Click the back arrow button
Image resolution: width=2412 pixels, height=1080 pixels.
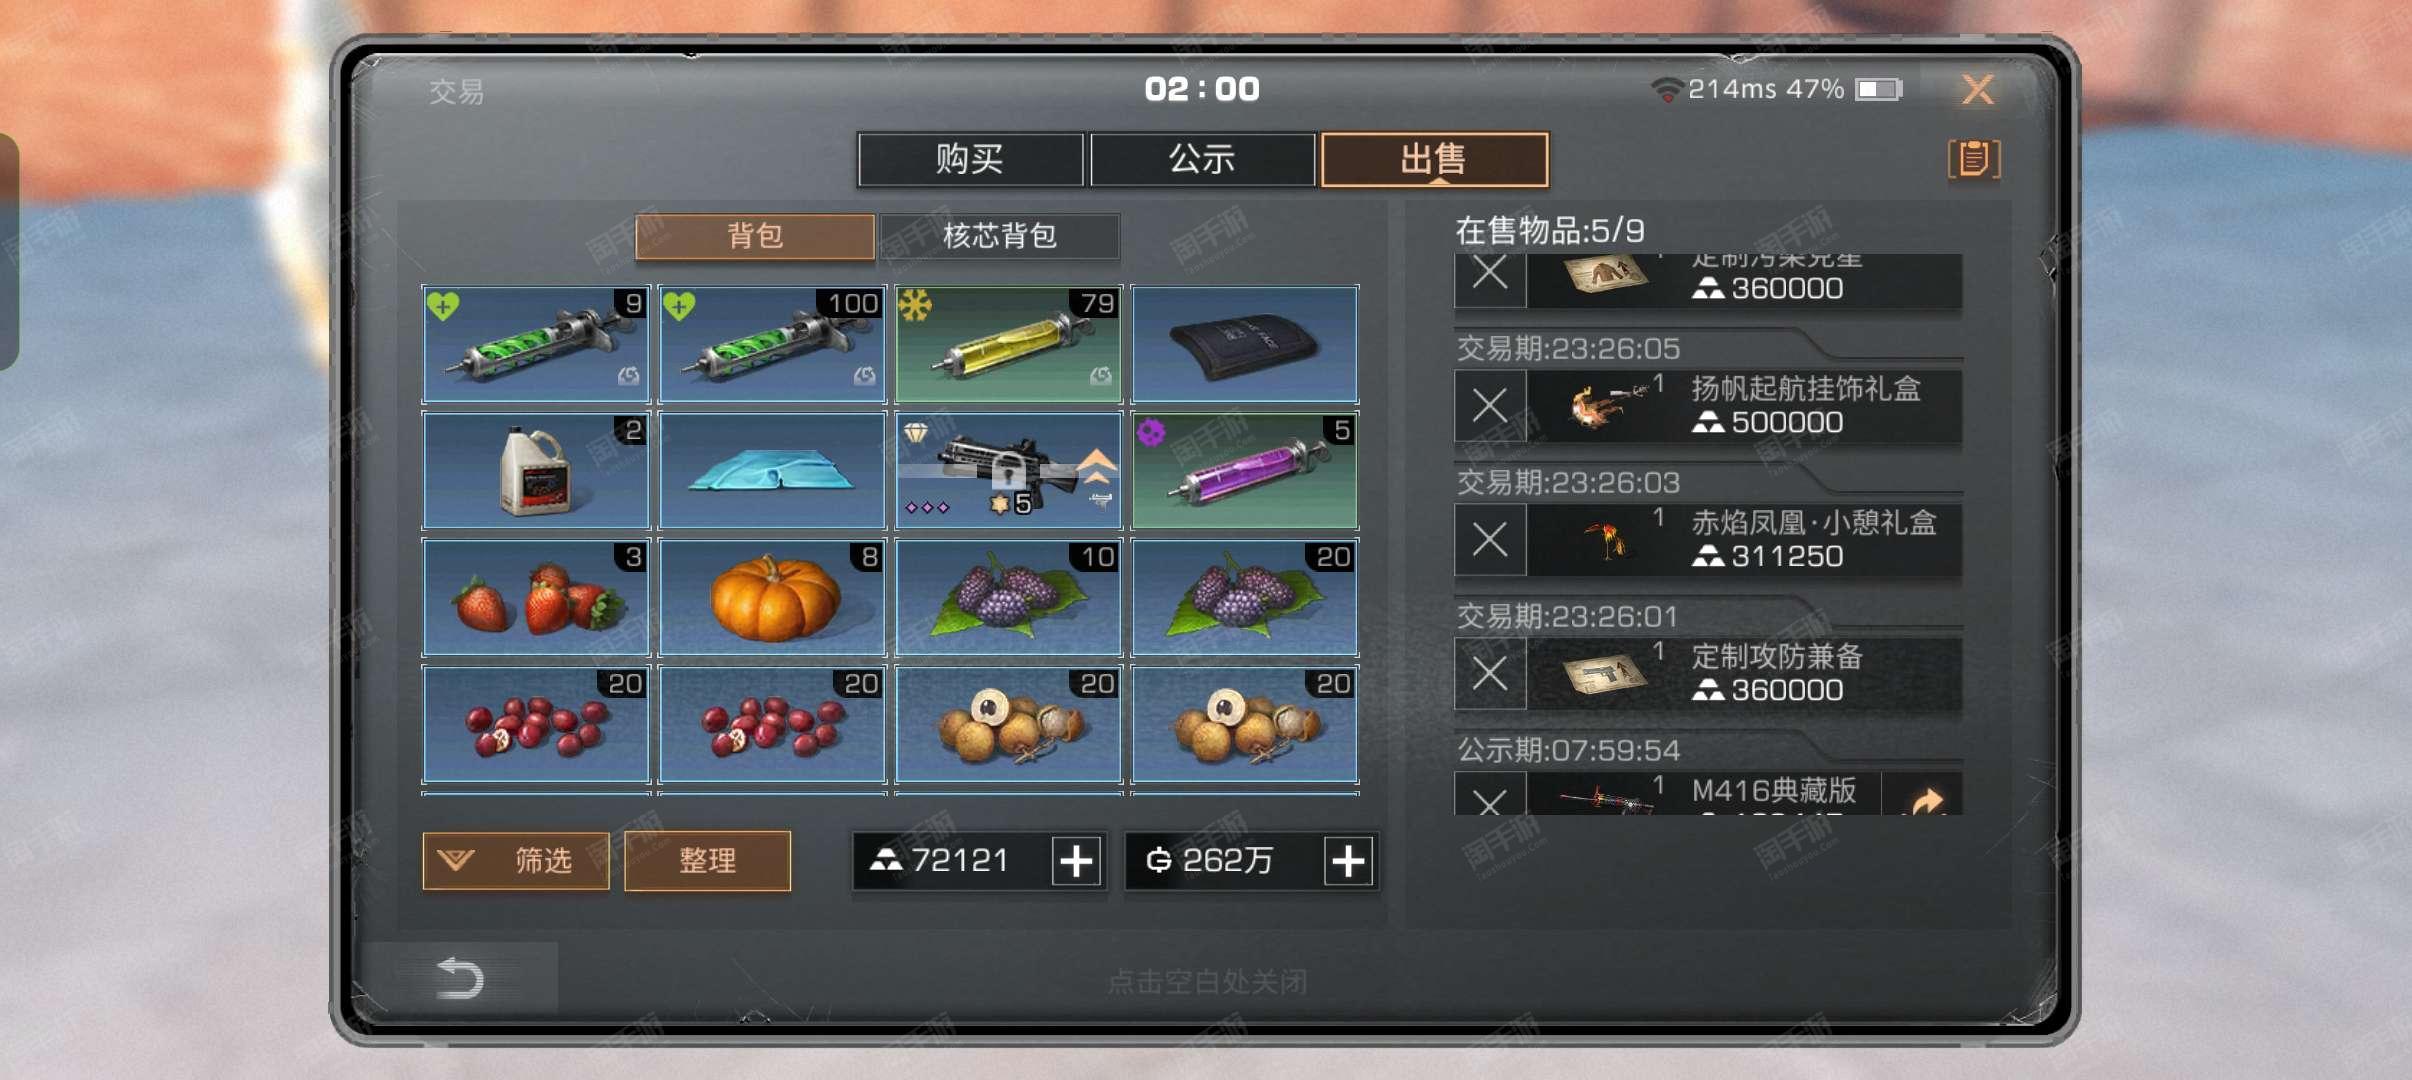[460, 978]
